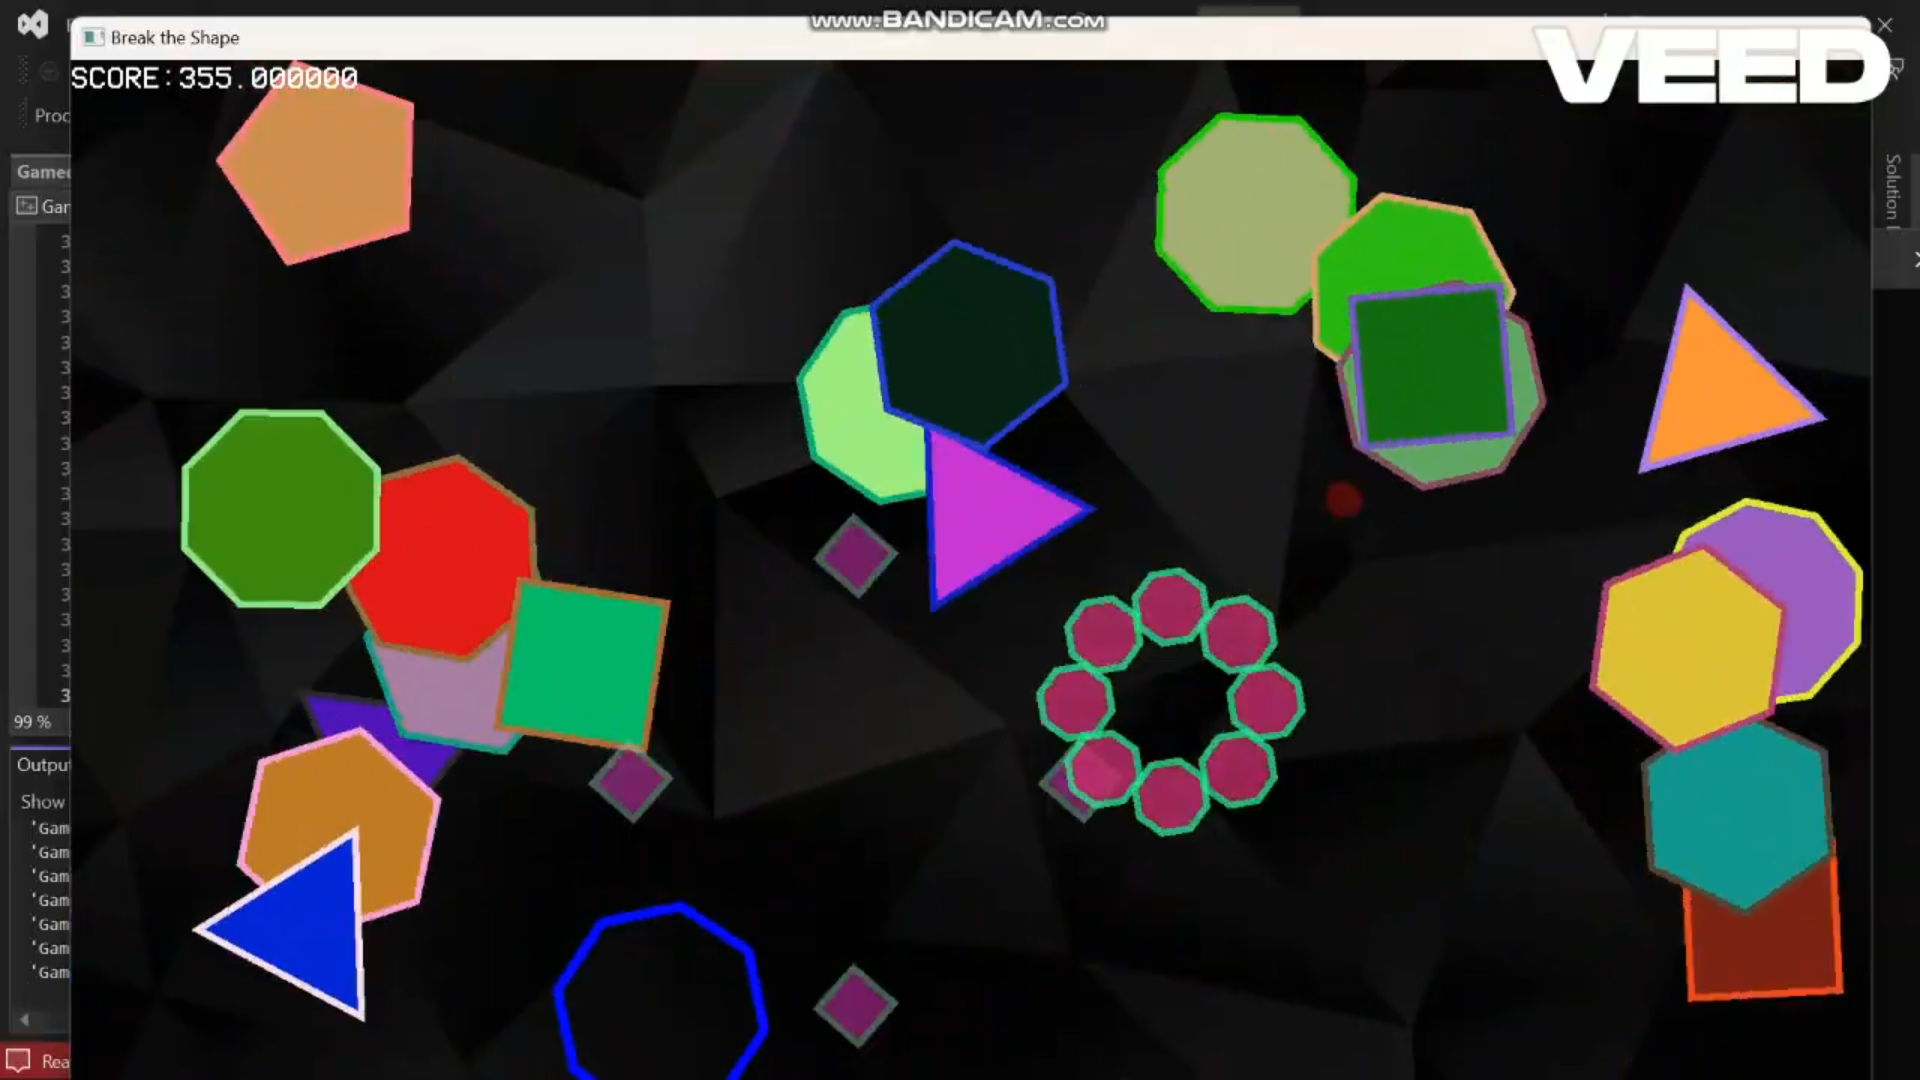
Task: Click the horizontal scrollbar in the Output window
Action: point(40,1020)
